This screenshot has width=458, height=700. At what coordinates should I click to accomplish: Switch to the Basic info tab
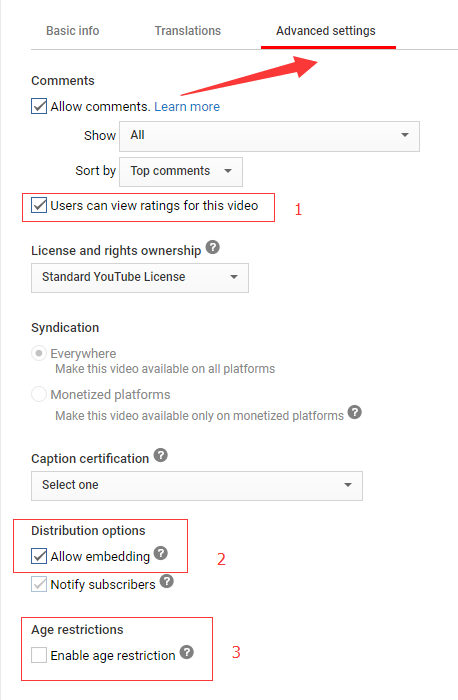[x=73, y=31]
